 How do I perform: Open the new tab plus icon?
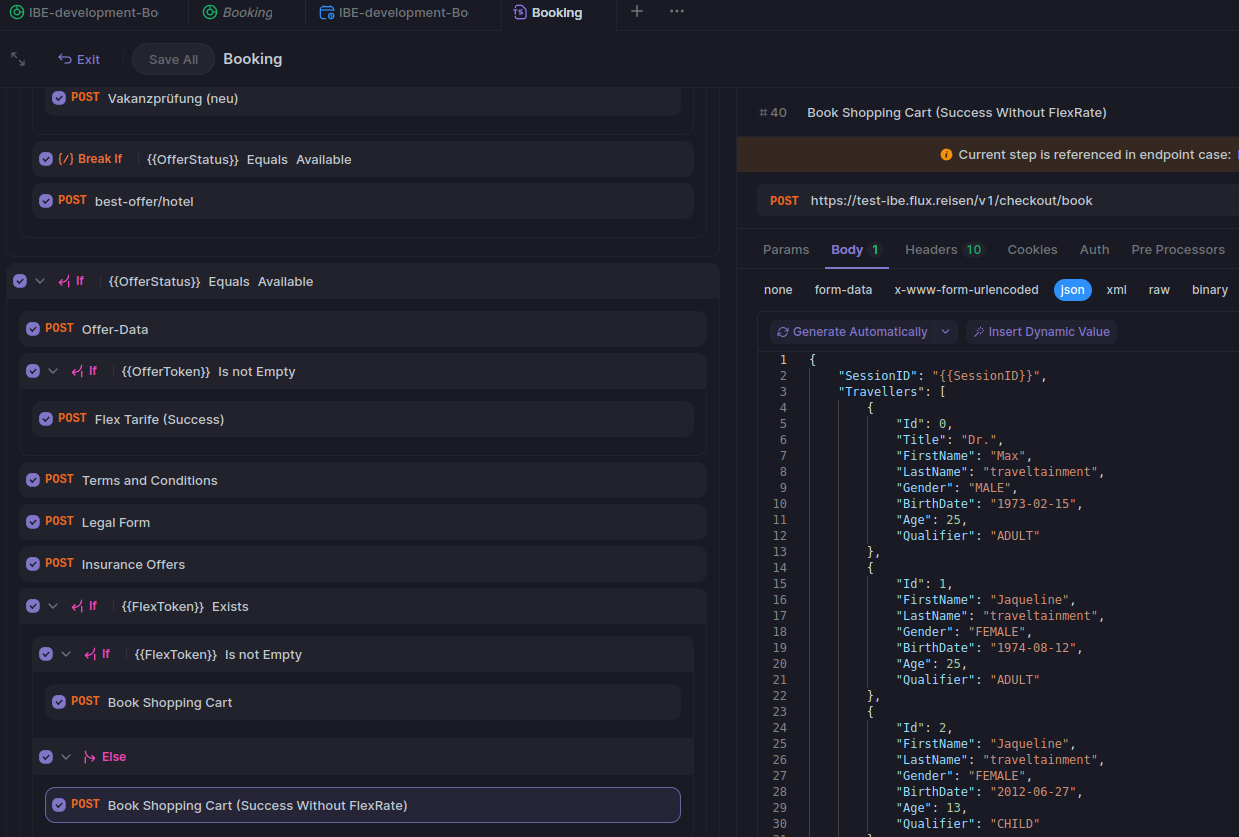[x=637, y=11]
